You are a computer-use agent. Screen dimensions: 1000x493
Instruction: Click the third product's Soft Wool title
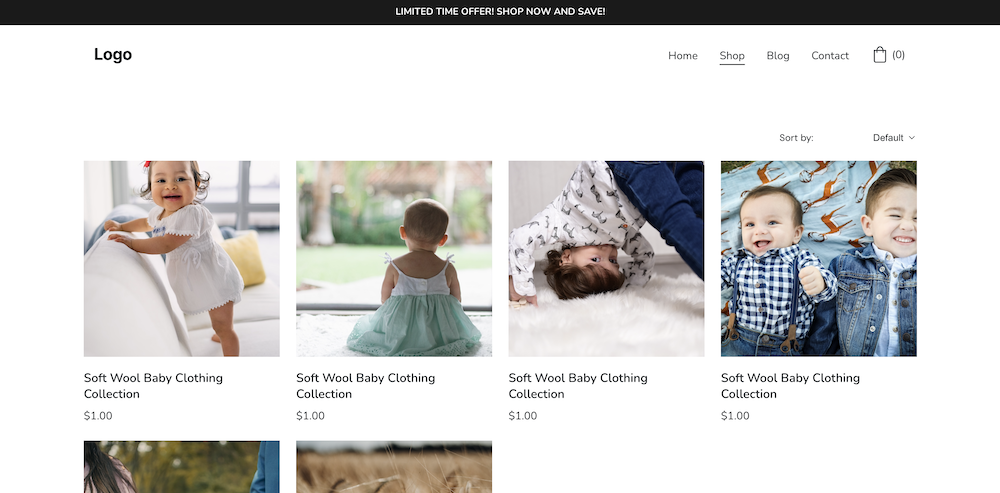[x=577, y=386]
